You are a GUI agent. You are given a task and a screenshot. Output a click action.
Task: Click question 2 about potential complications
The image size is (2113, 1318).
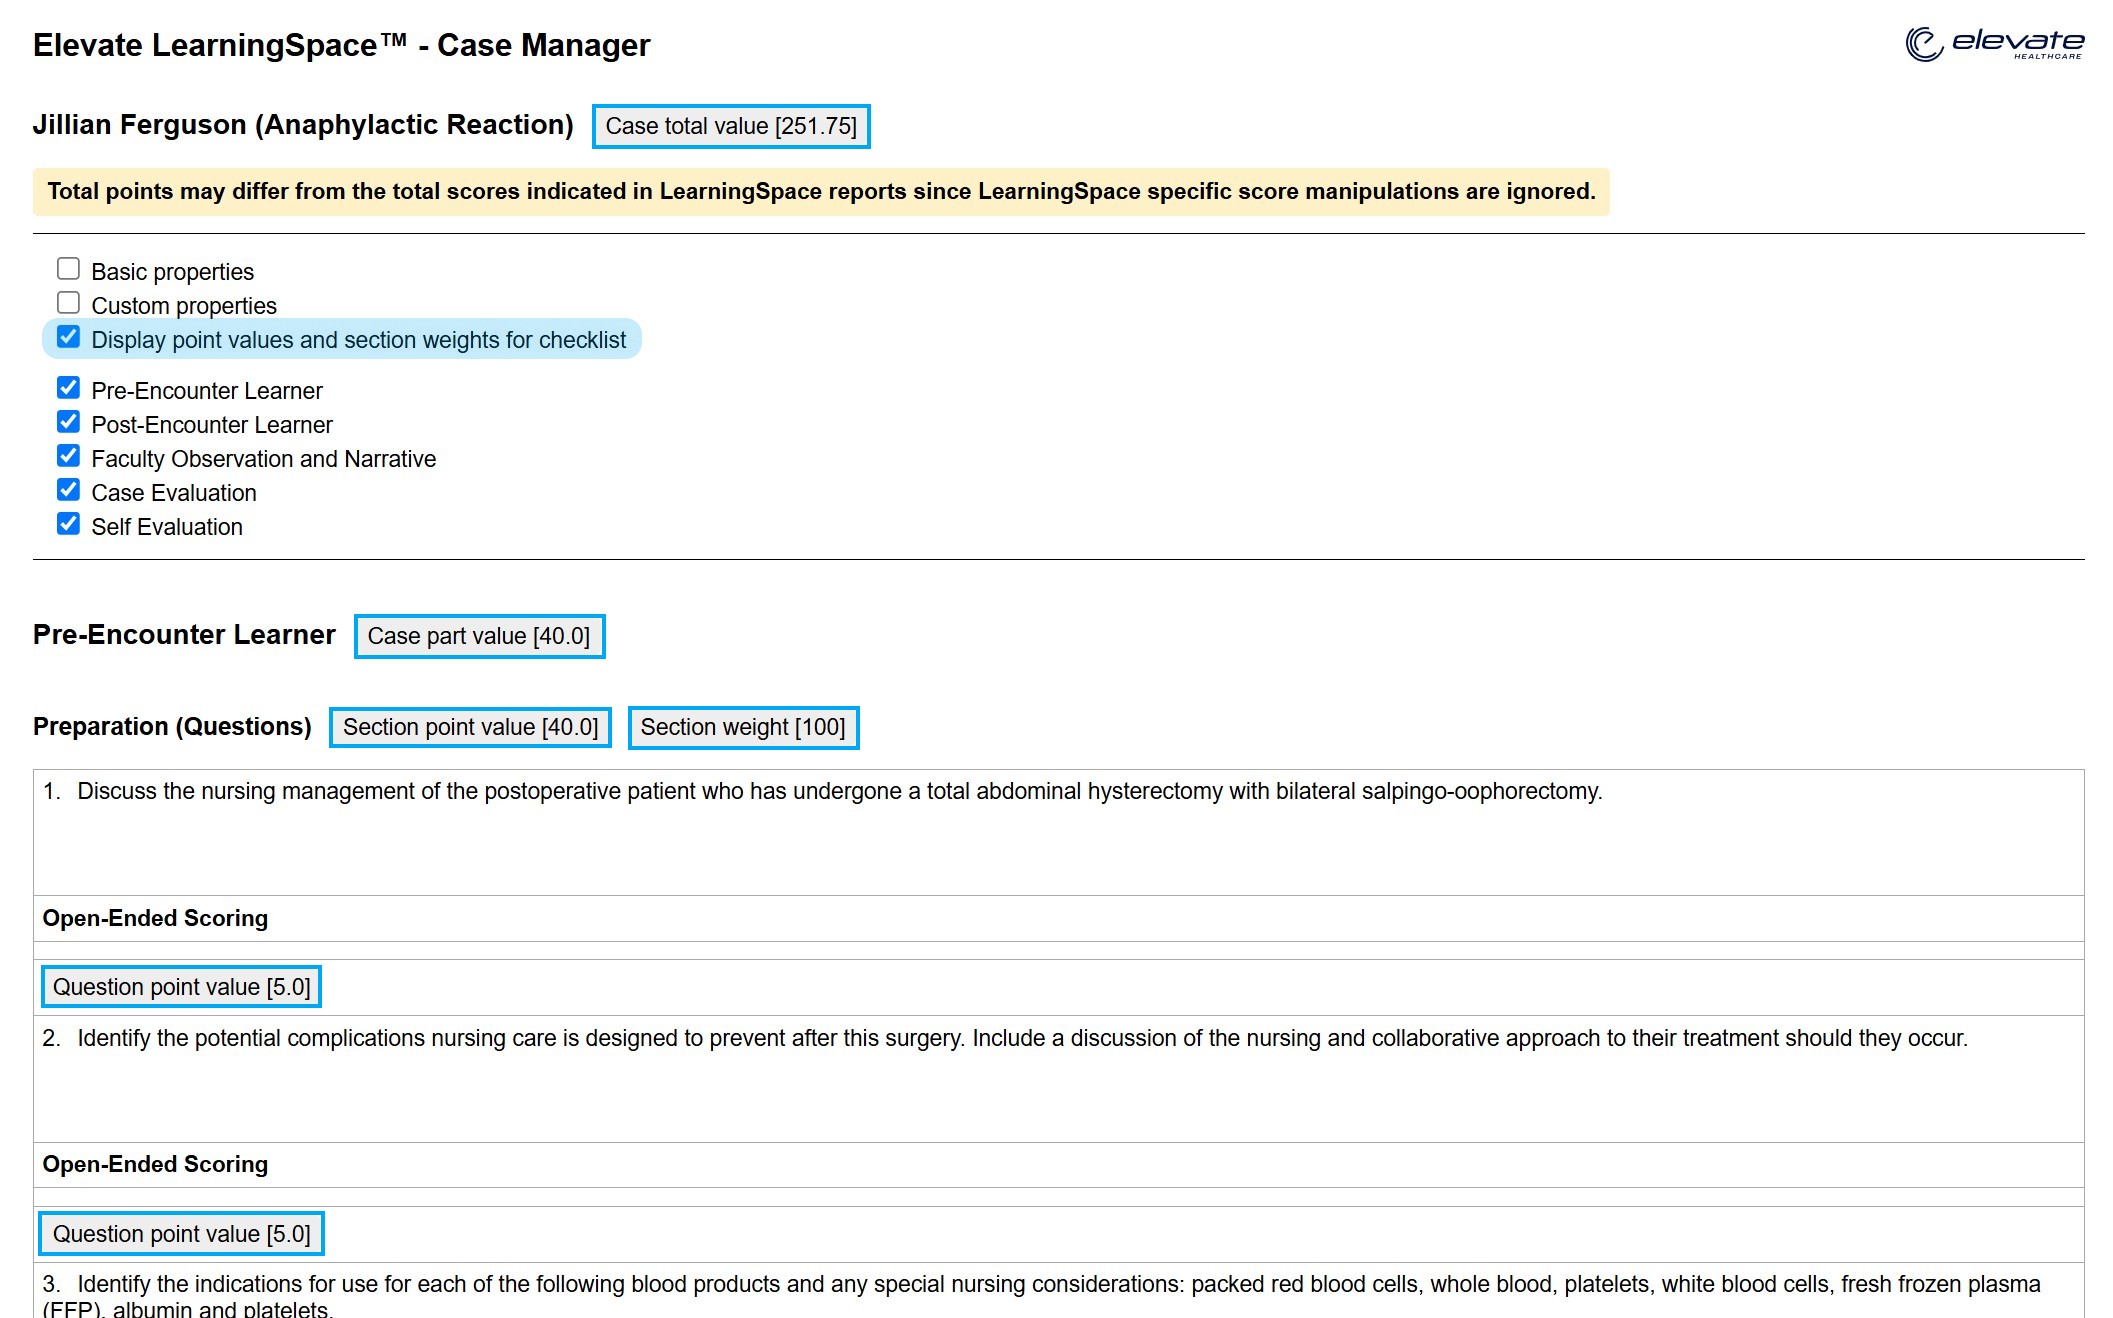point(1022,1038)
